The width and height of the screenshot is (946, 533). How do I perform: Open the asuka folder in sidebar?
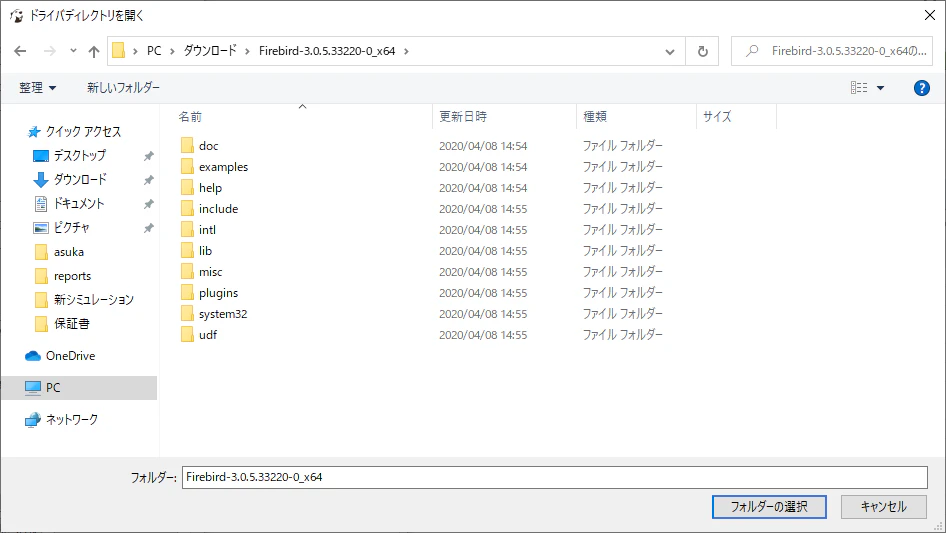click(69, 252)
